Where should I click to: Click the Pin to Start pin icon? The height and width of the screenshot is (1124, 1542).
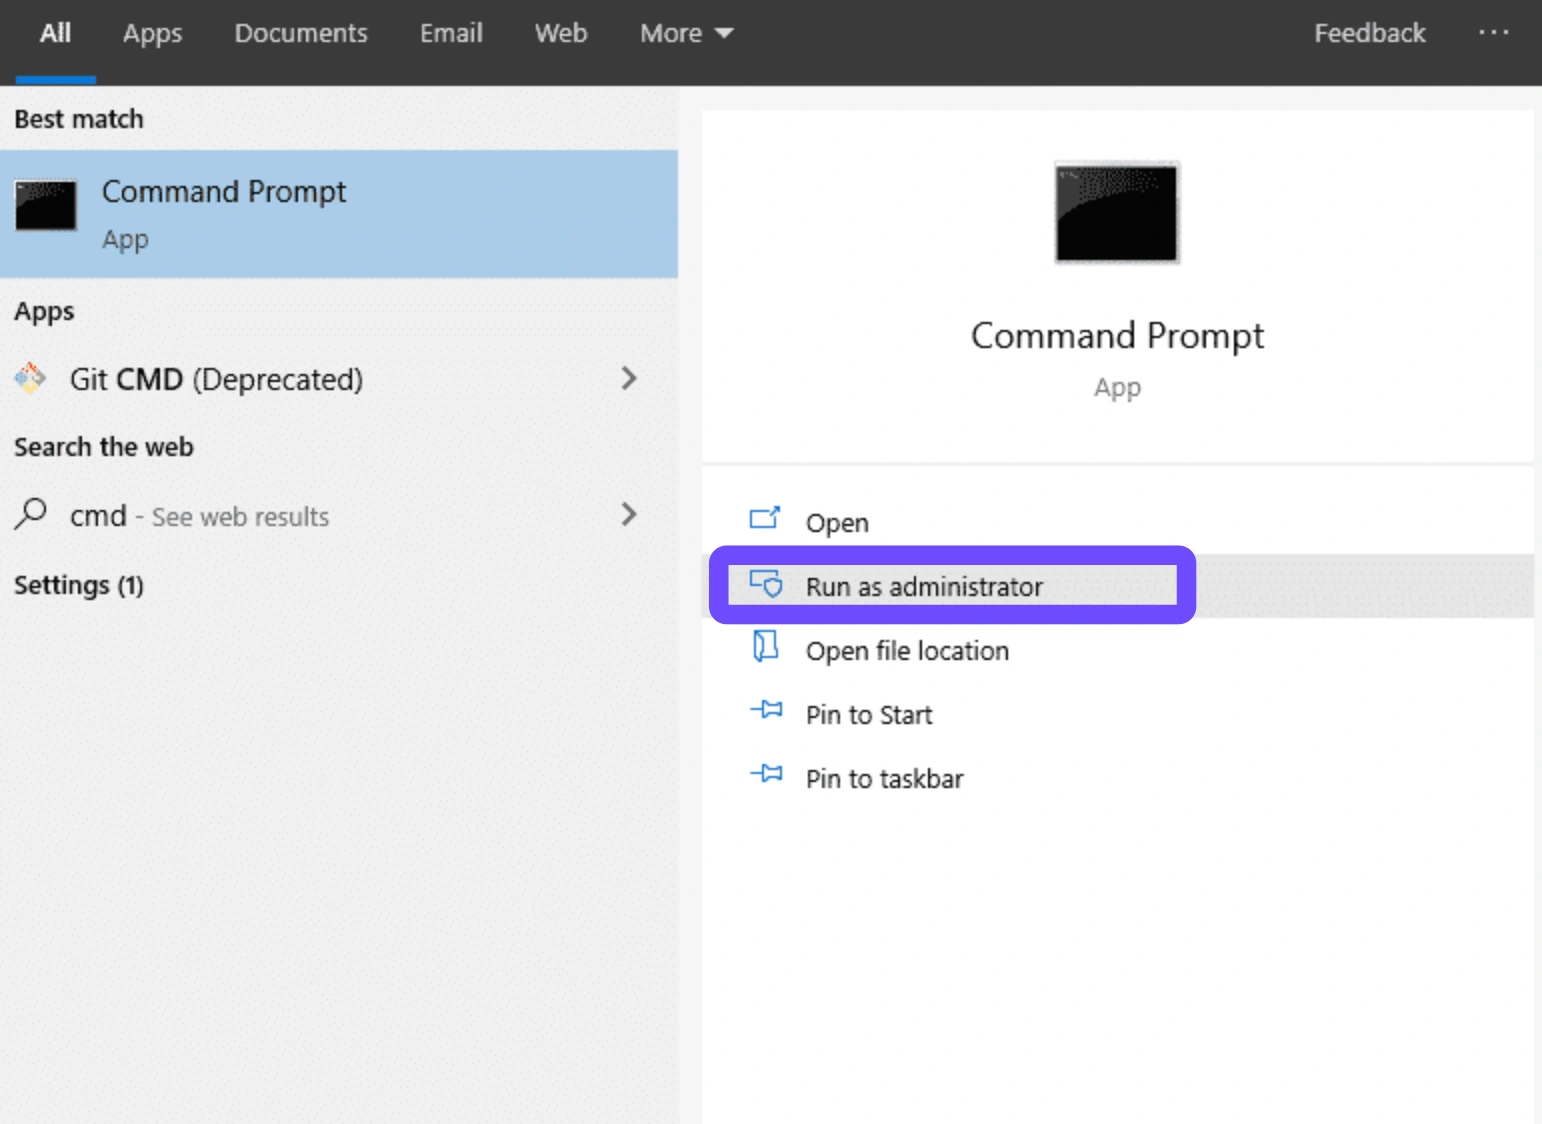(x=766, y=711)
